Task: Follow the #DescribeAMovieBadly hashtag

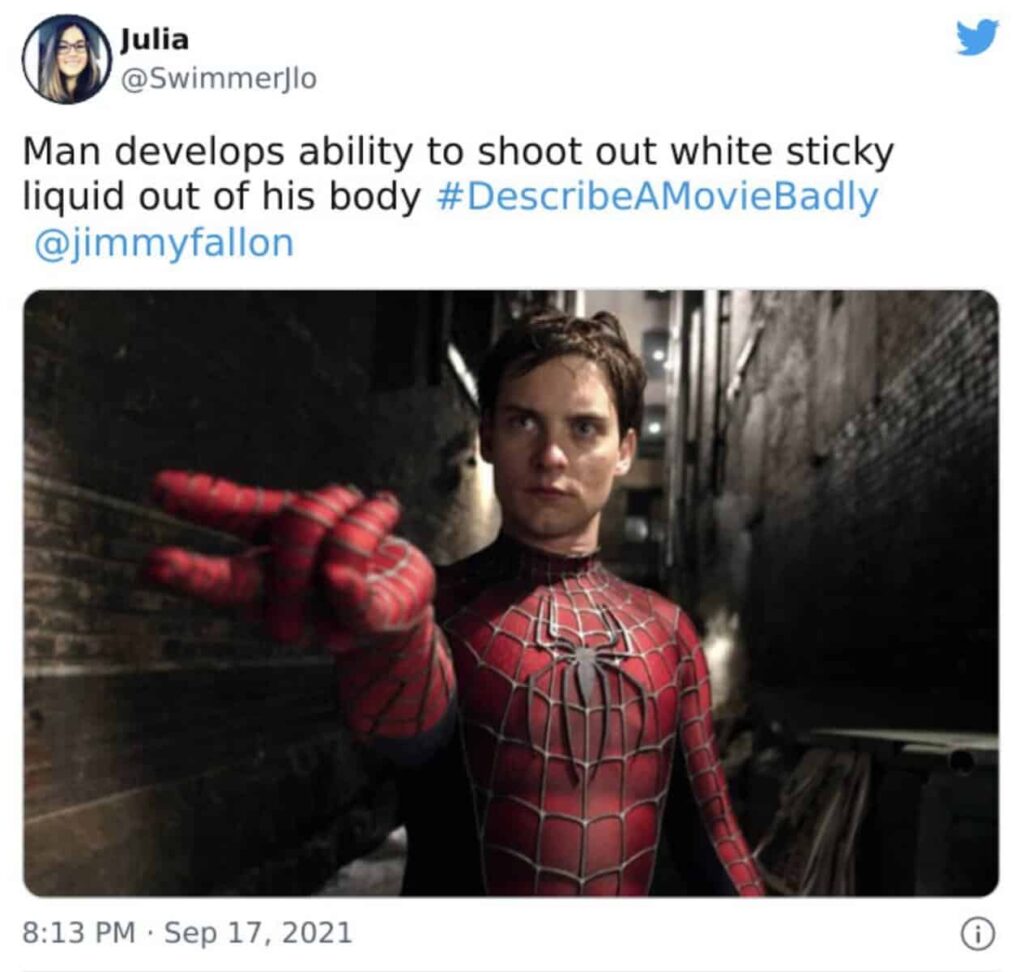Action: coord(656,197)
